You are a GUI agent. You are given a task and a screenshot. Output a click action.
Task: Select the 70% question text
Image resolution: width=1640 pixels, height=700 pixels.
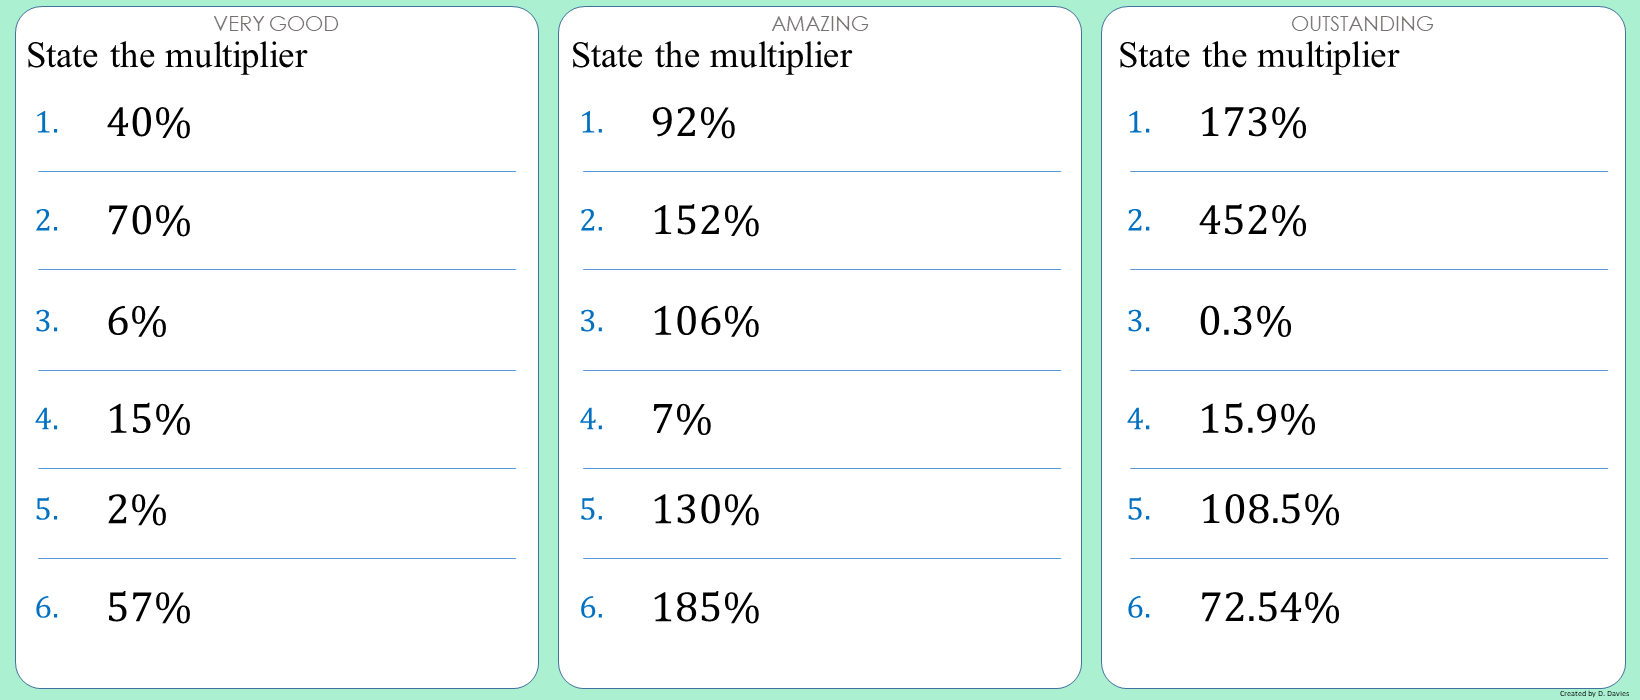[149, 221]
